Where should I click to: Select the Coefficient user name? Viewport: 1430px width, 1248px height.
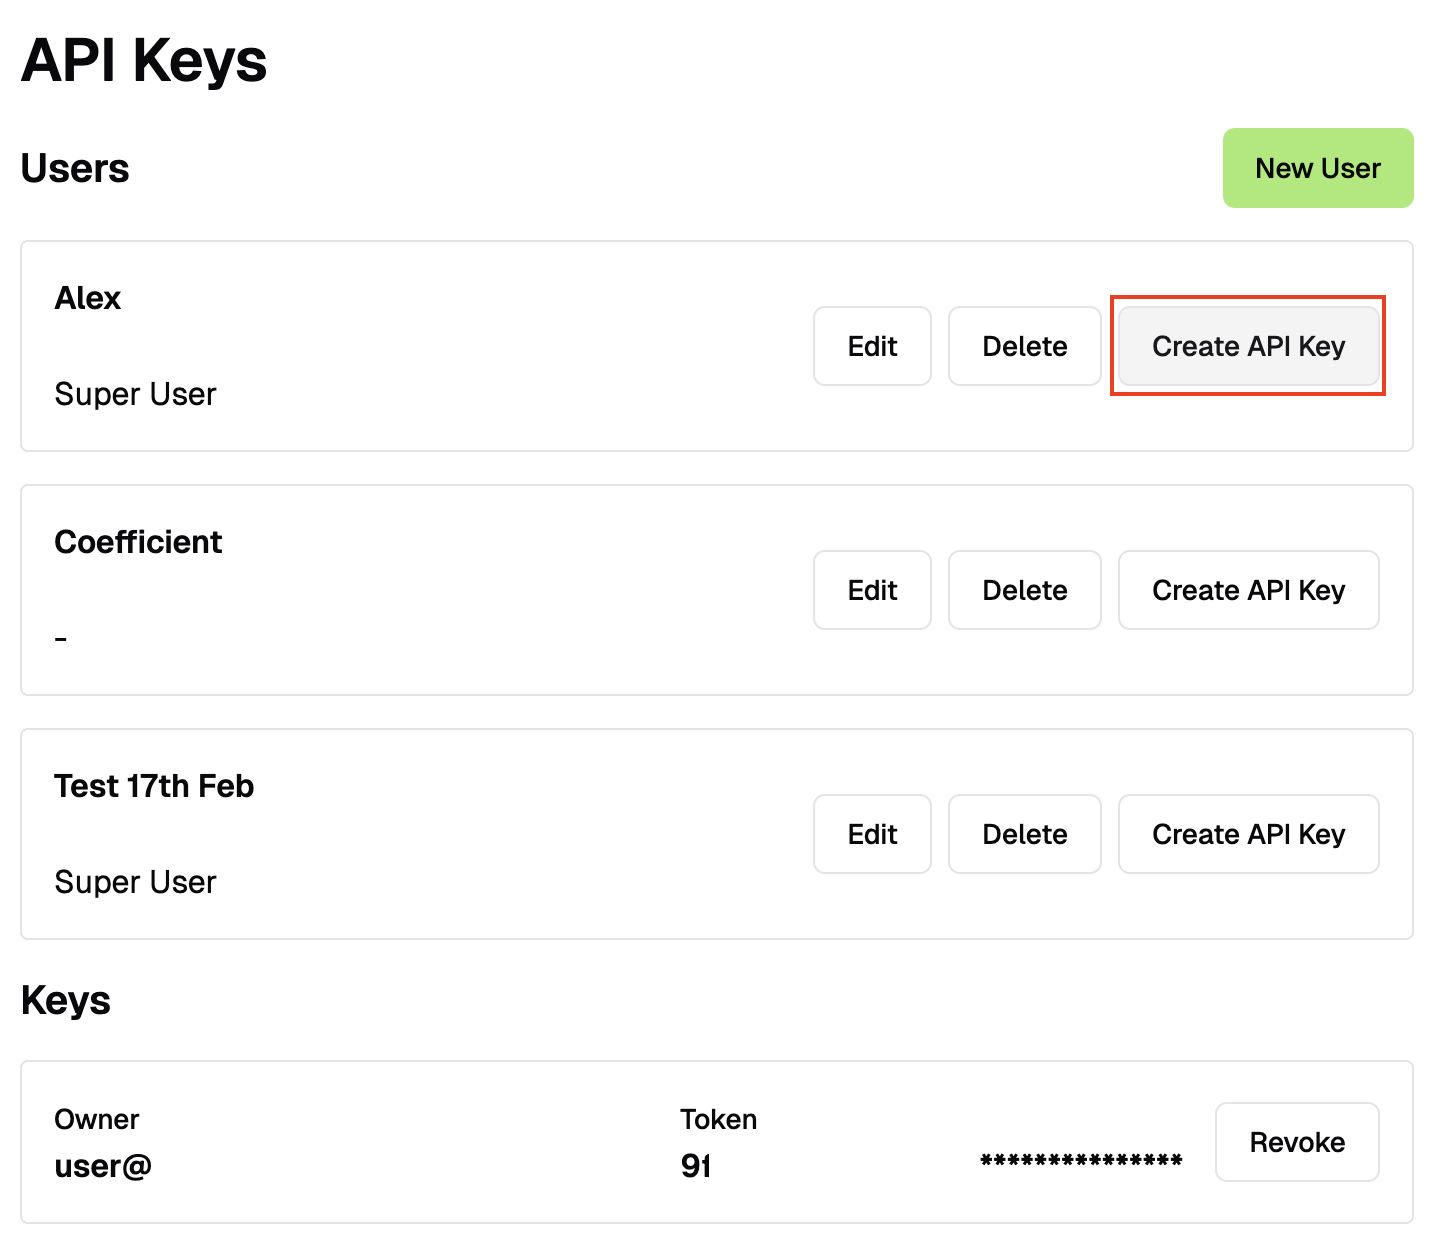point(138,542)
